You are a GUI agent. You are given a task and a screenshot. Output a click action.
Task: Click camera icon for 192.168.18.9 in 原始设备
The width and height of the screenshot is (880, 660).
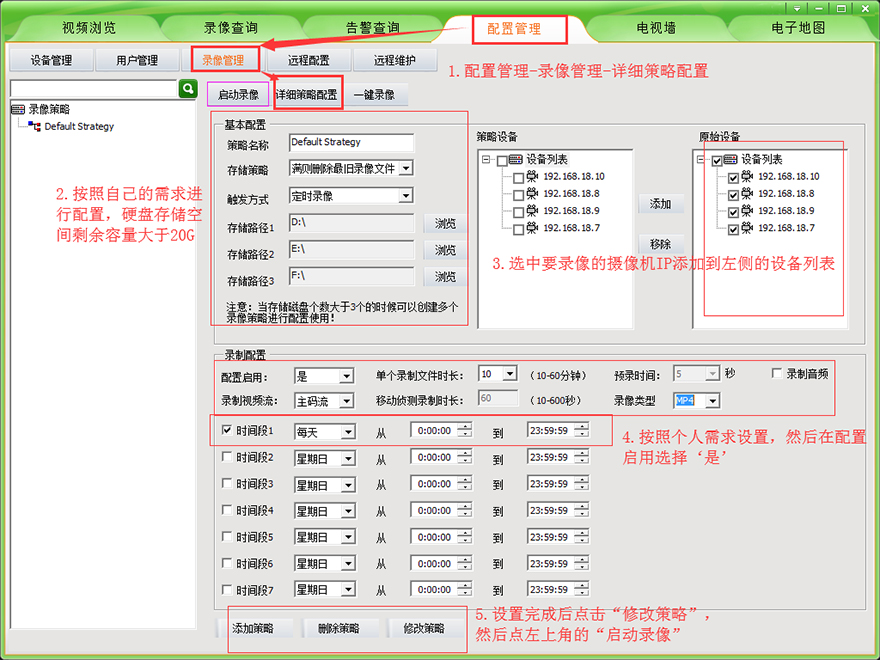tap(747, 212)
